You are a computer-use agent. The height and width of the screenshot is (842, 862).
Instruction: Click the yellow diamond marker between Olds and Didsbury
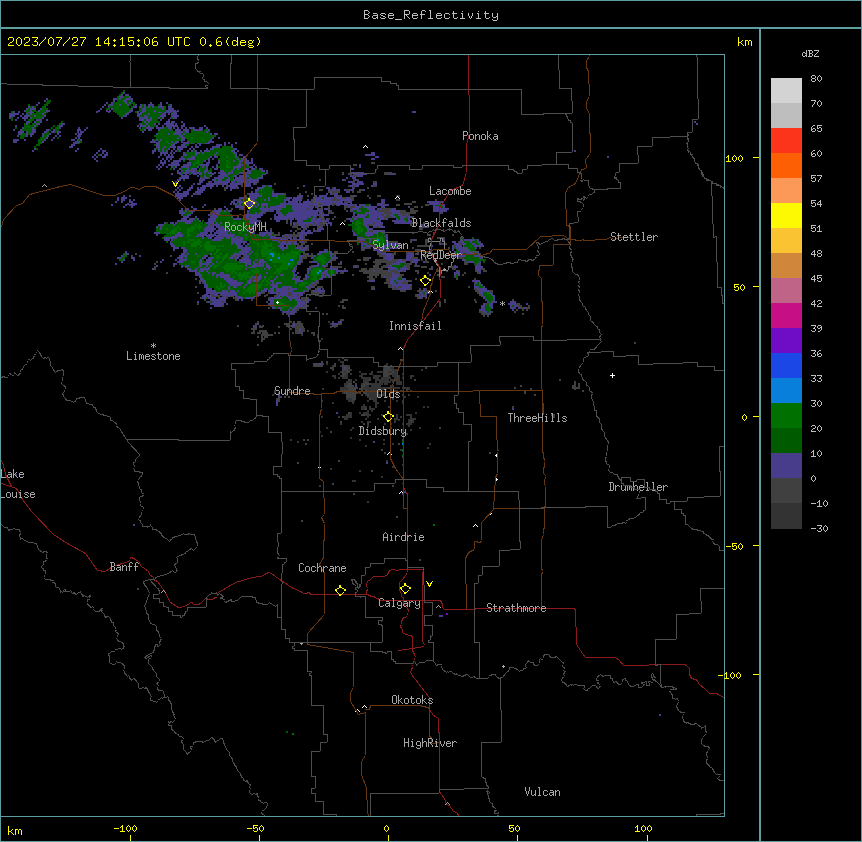point(388,417)
